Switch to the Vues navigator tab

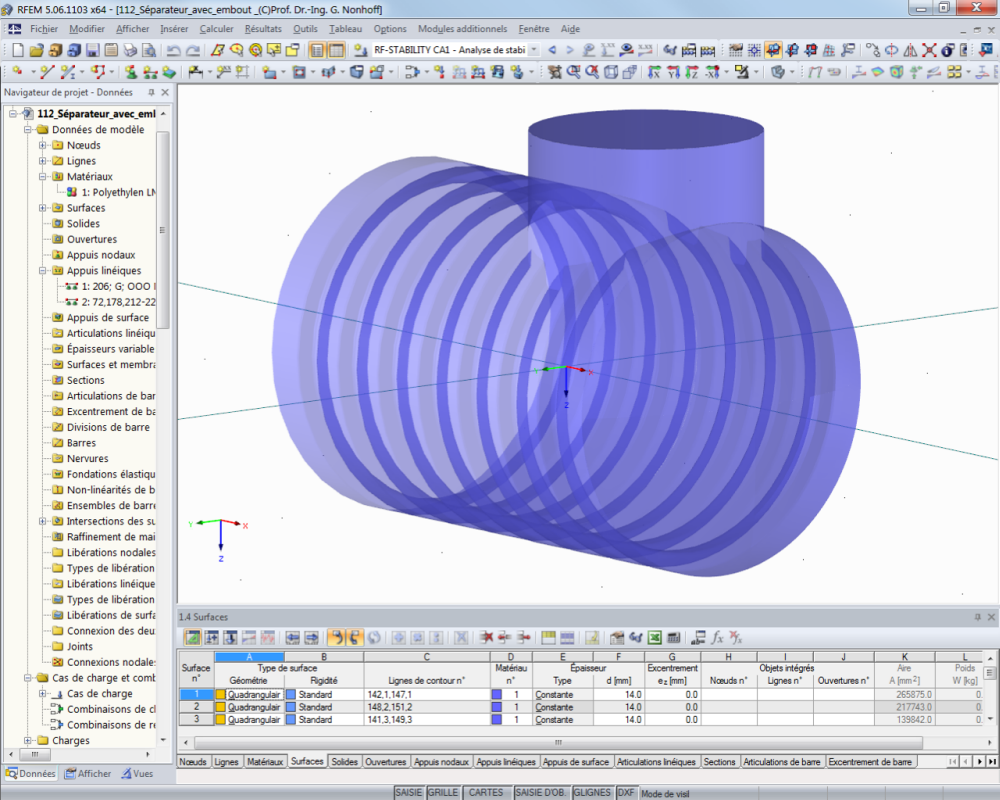click(x=137, y=773)
